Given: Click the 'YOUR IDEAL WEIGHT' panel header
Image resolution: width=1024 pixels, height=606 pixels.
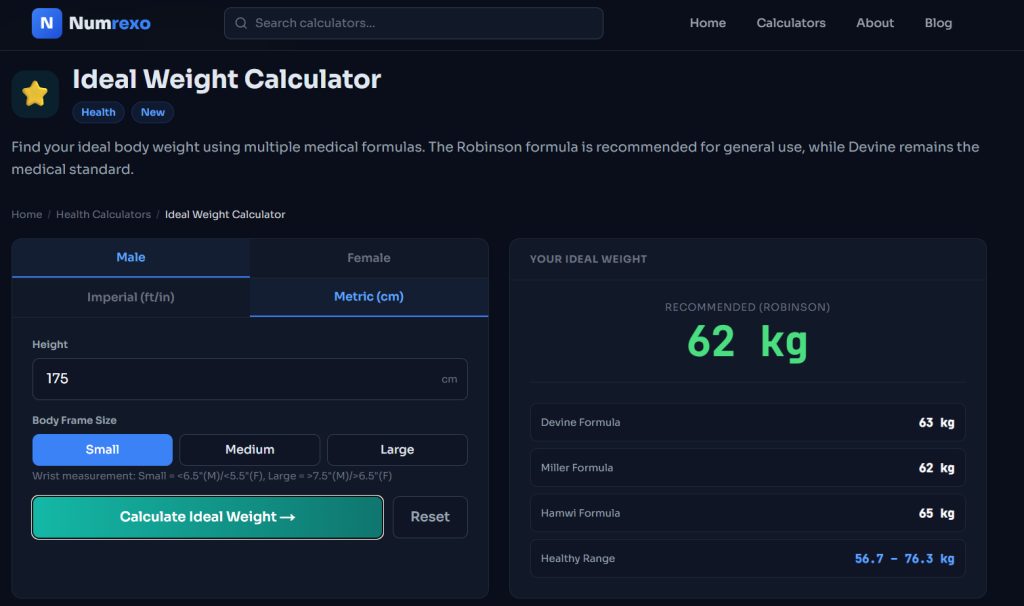Looking at the screenshot, I should (x=588, y=259).
